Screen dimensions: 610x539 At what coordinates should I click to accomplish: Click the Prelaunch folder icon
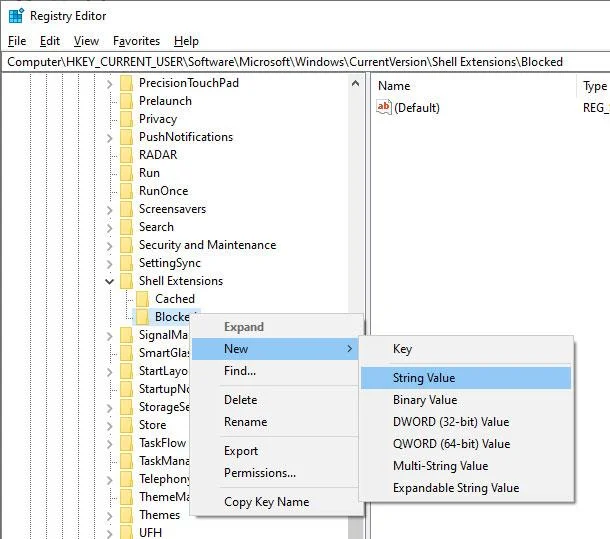click(126, 101)
